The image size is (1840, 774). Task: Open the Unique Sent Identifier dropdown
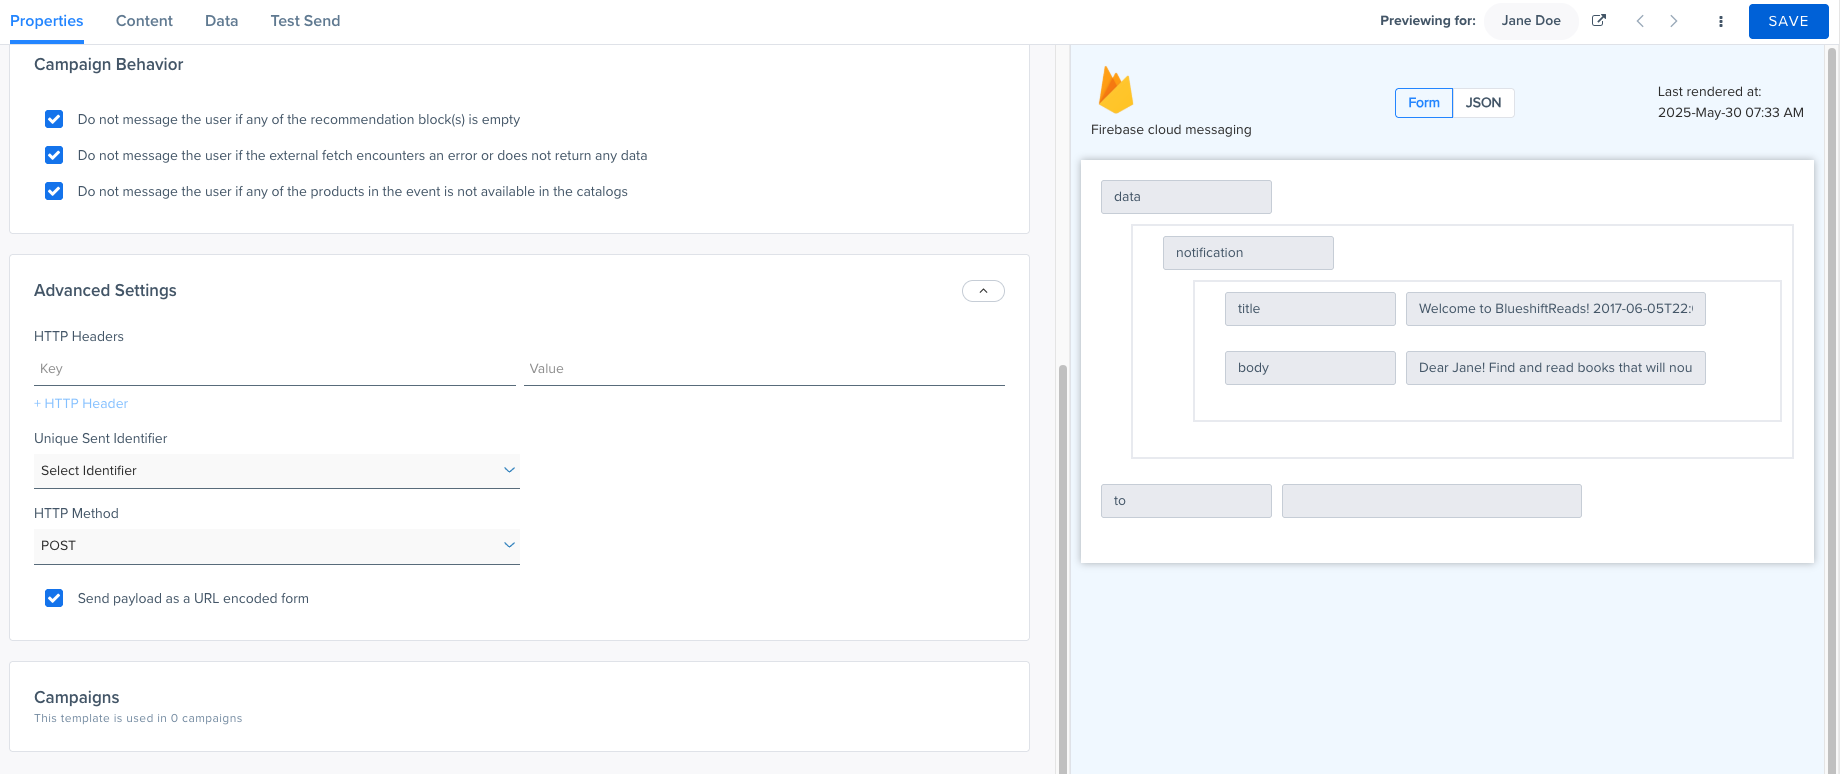pos(277,471)
